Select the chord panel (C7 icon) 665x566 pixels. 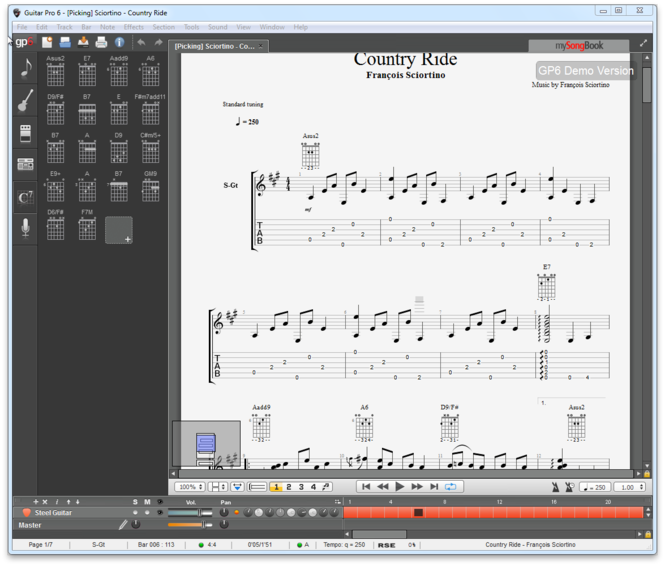click(x=25, y=197)
